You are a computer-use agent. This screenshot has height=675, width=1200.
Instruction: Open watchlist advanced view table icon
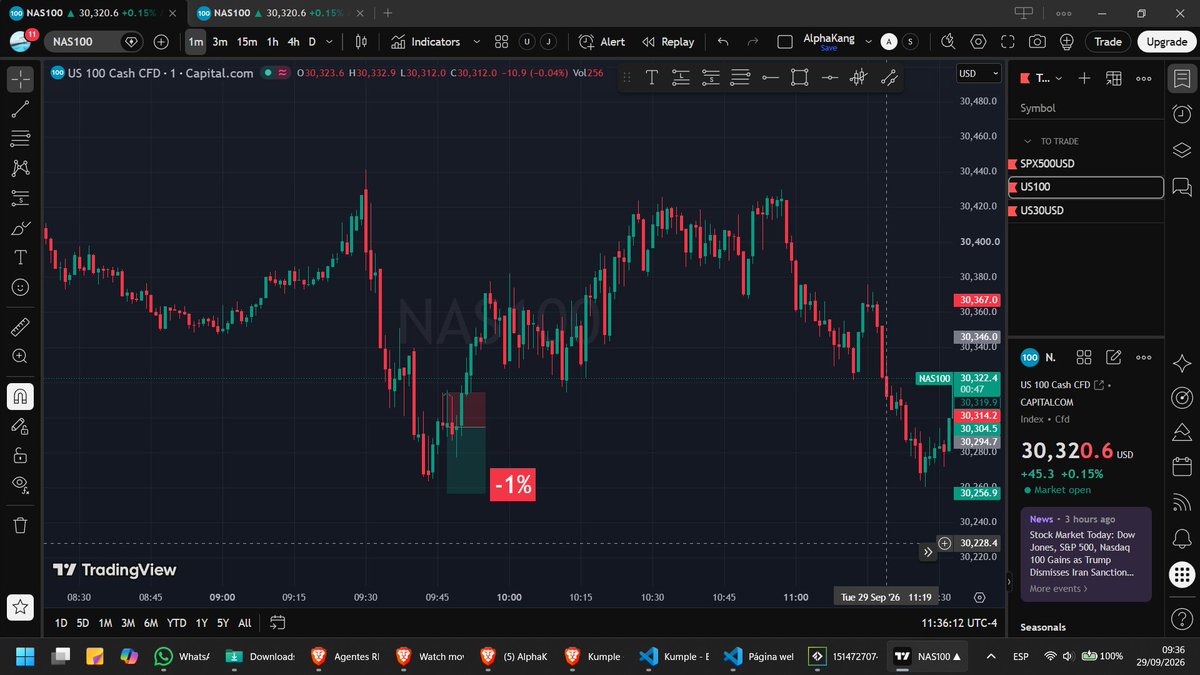pos(1114,77)
